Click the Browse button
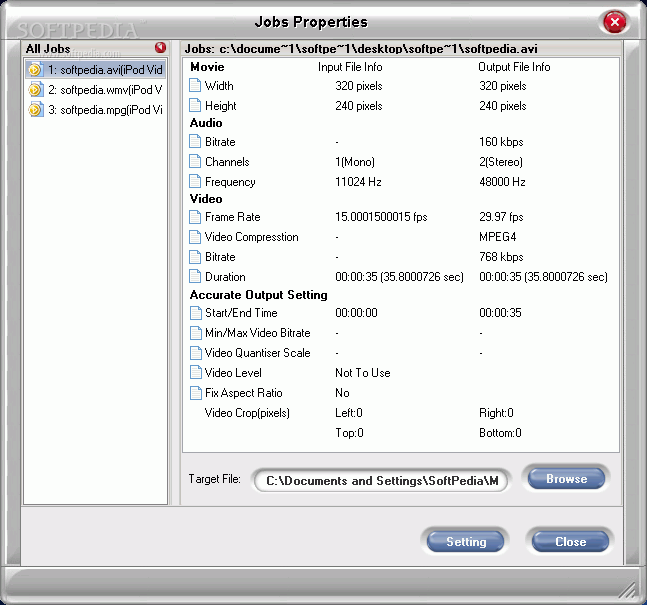Viewport: 647px width, 605px height. [566, 479]
